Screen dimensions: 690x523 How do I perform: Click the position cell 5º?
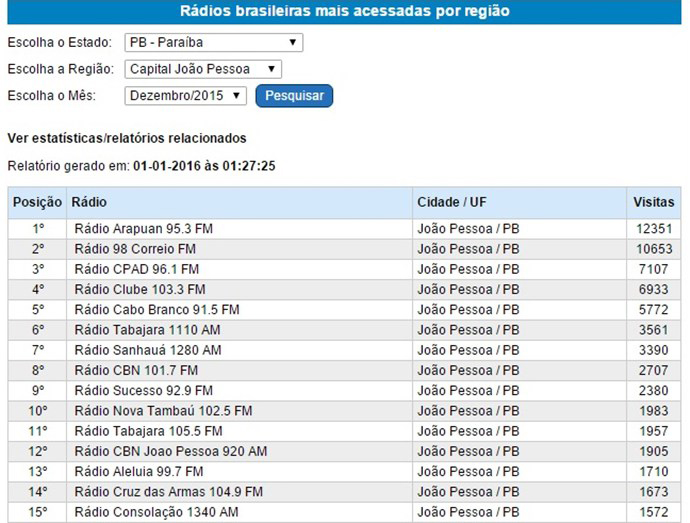[38, 310]
